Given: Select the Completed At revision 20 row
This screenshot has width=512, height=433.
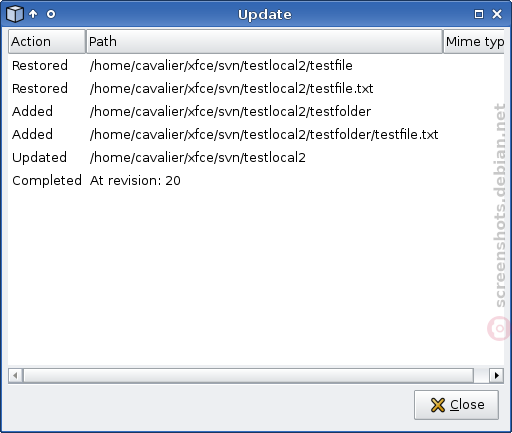Looking at the screenshot, I should (x=256, y=180).
